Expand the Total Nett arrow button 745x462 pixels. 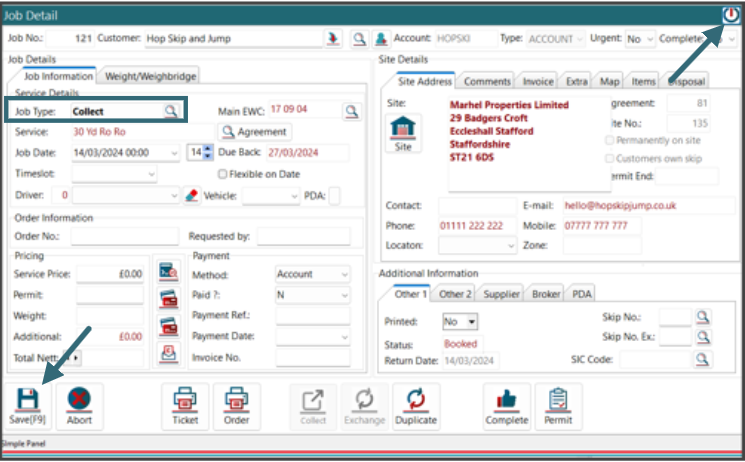coord(76,358)
